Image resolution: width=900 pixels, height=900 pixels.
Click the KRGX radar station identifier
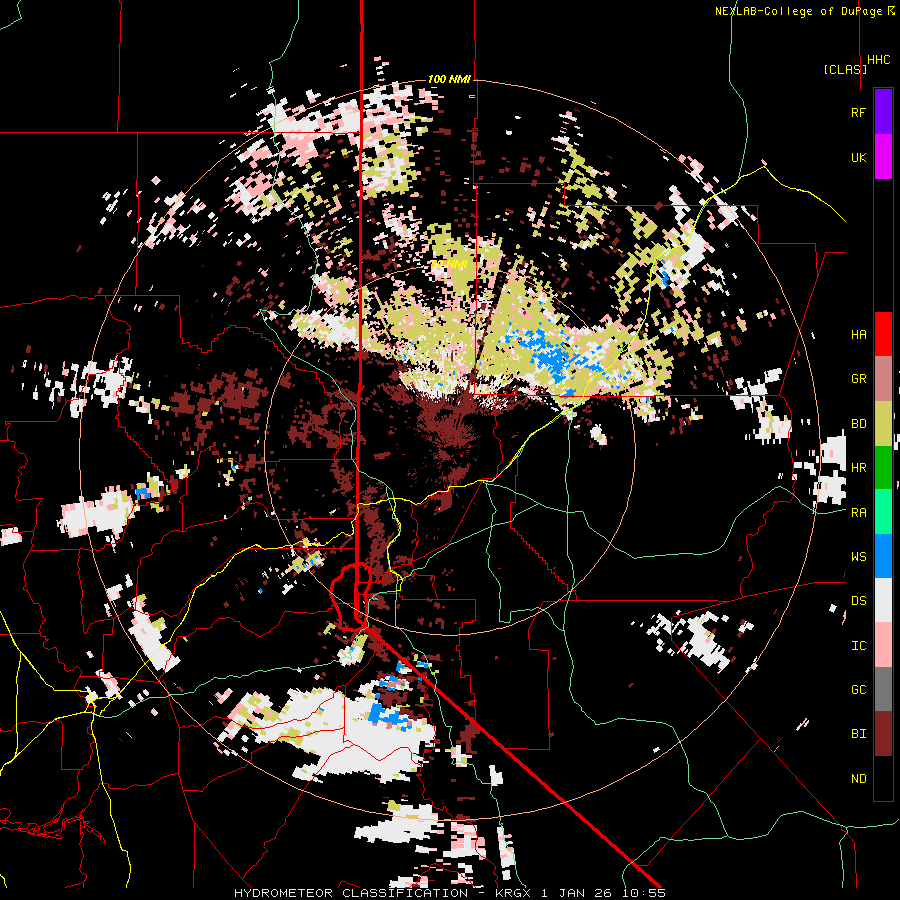(516, 893)
